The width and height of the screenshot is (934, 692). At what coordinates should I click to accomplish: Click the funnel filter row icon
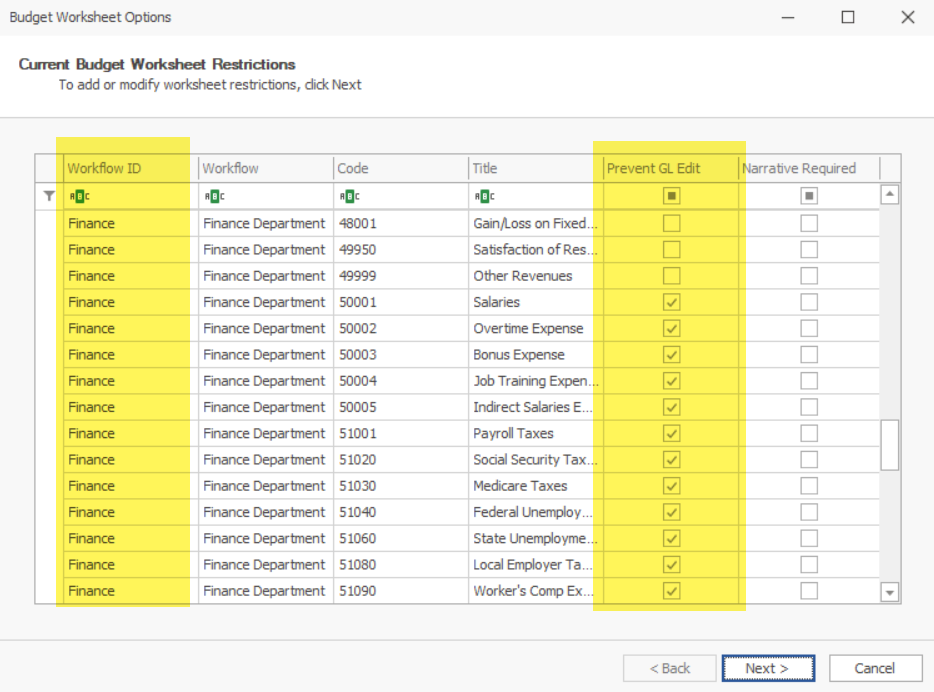click(48, 197)
